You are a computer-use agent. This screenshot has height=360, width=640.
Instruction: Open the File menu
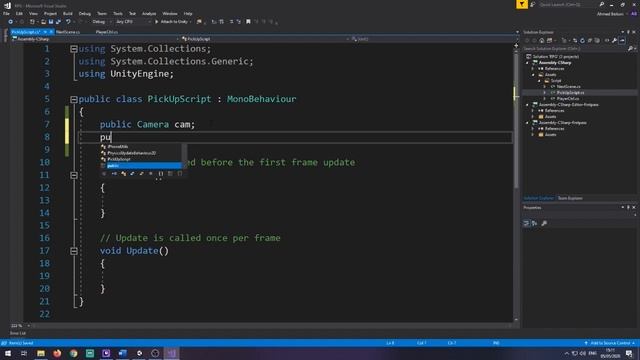[6, 13]
